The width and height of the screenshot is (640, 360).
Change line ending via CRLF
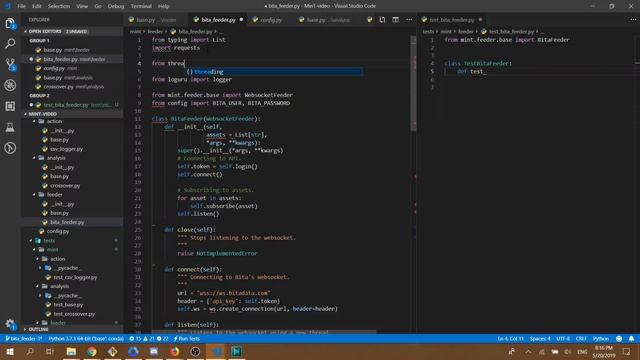pos(581,339)
